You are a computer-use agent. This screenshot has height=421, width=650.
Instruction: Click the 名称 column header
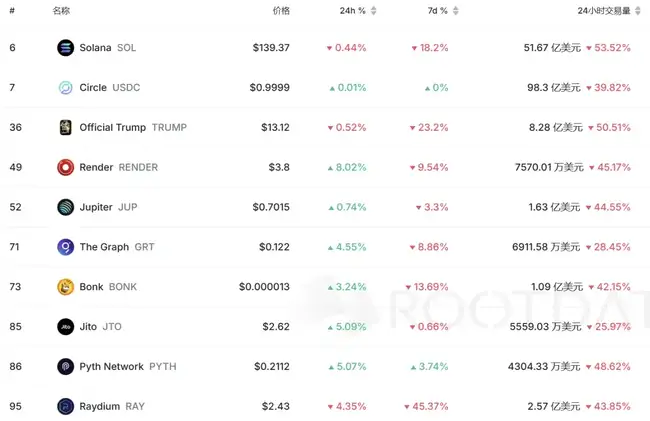pyautogui.click(x=61, y=11)
